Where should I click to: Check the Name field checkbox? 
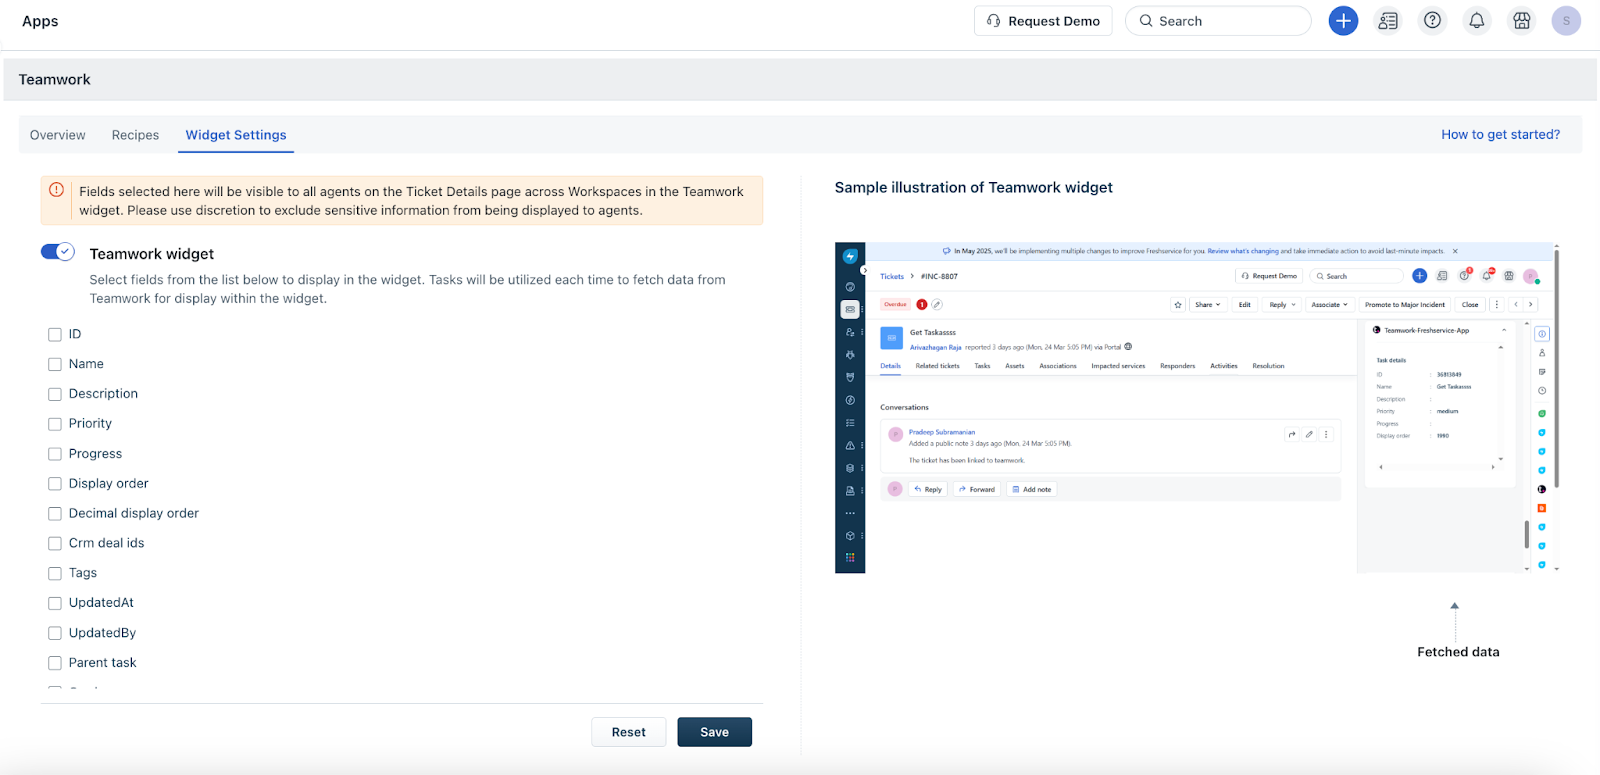click(55, 365)
